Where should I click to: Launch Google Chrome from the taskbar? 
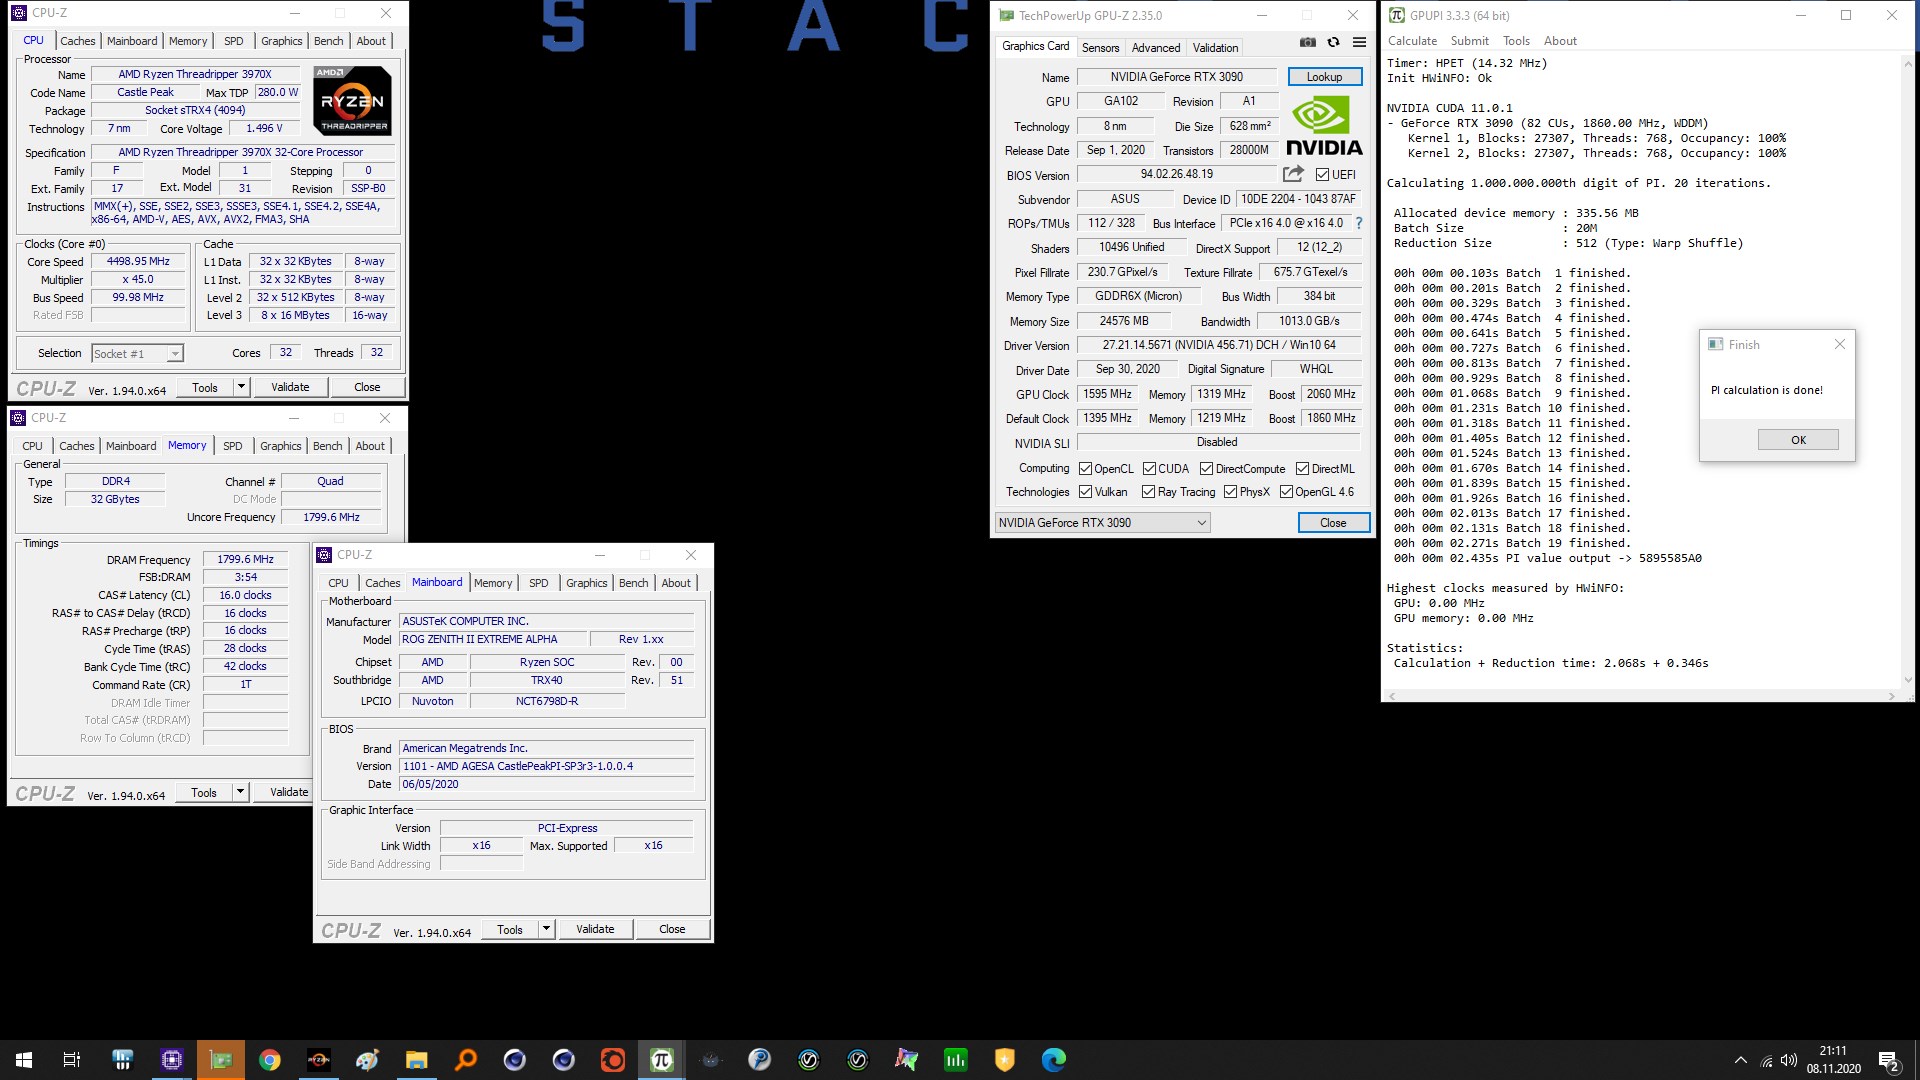(269, 1060)
